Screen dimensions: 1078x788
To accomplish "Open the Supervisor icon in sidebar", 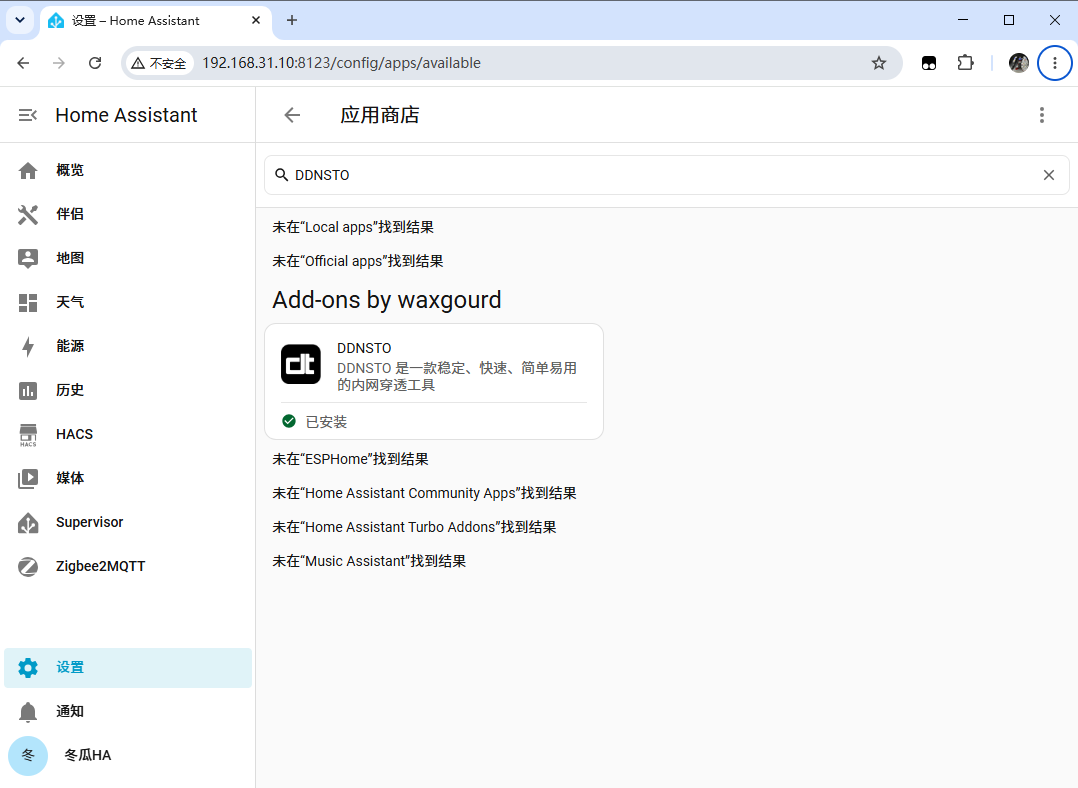I will click(x=28, y=523).
